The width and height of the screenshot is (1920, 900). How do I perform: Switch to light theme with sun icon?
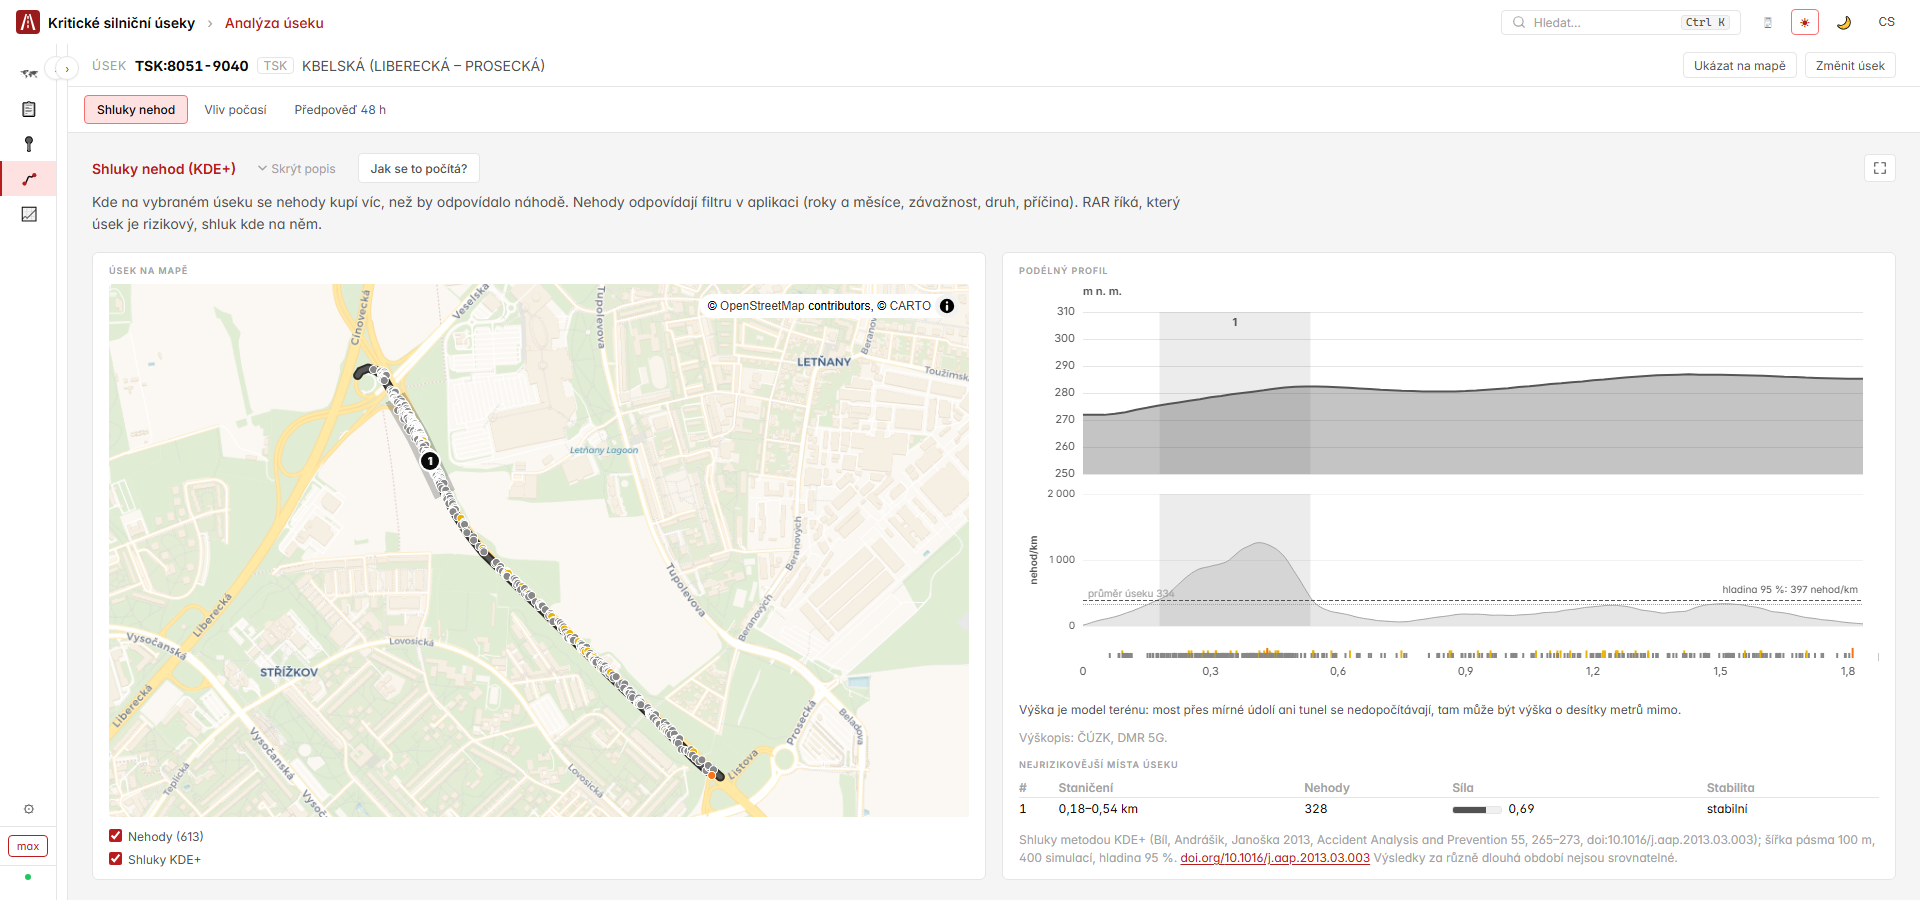(1805, 22)
